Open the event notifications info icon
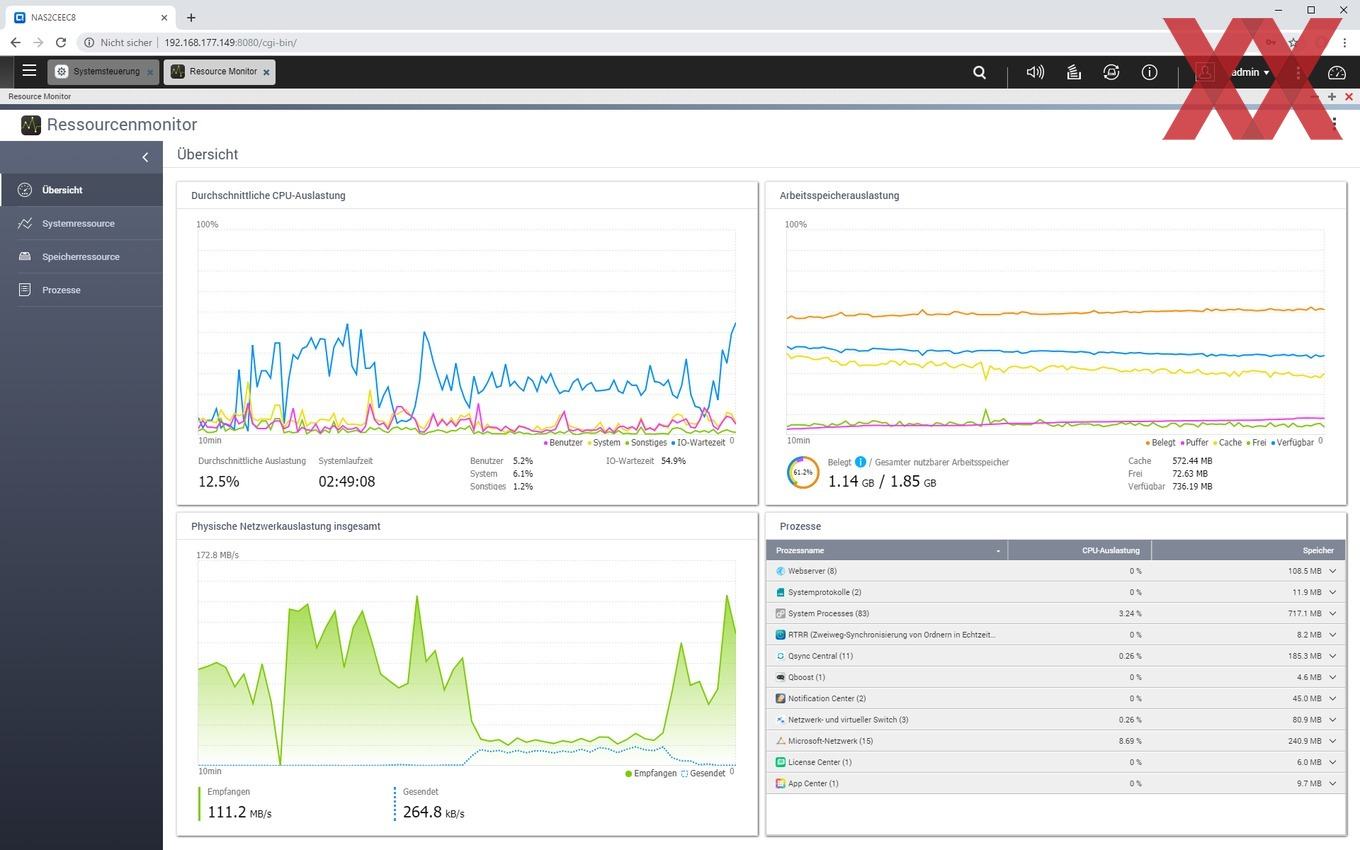This screenshot has width=1360, height=850. tap(1149, 72)
